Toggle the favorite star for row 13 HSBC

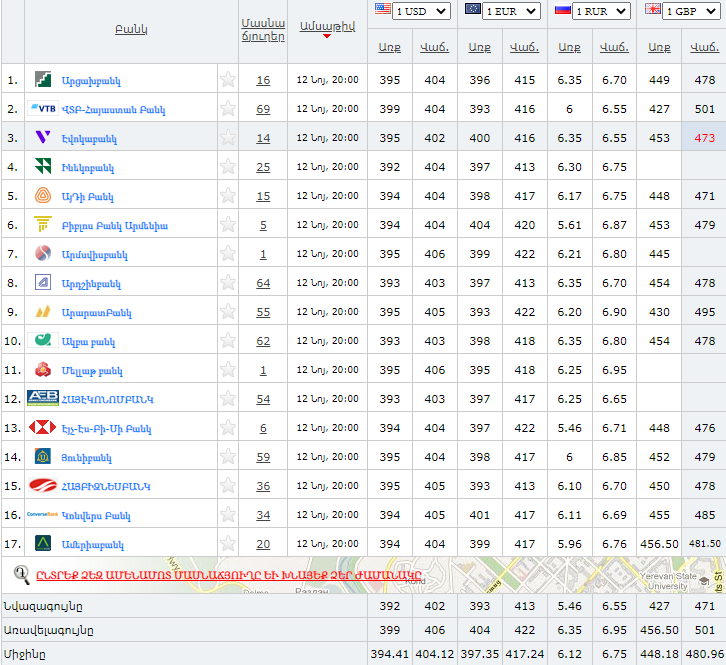click(228, 427)
